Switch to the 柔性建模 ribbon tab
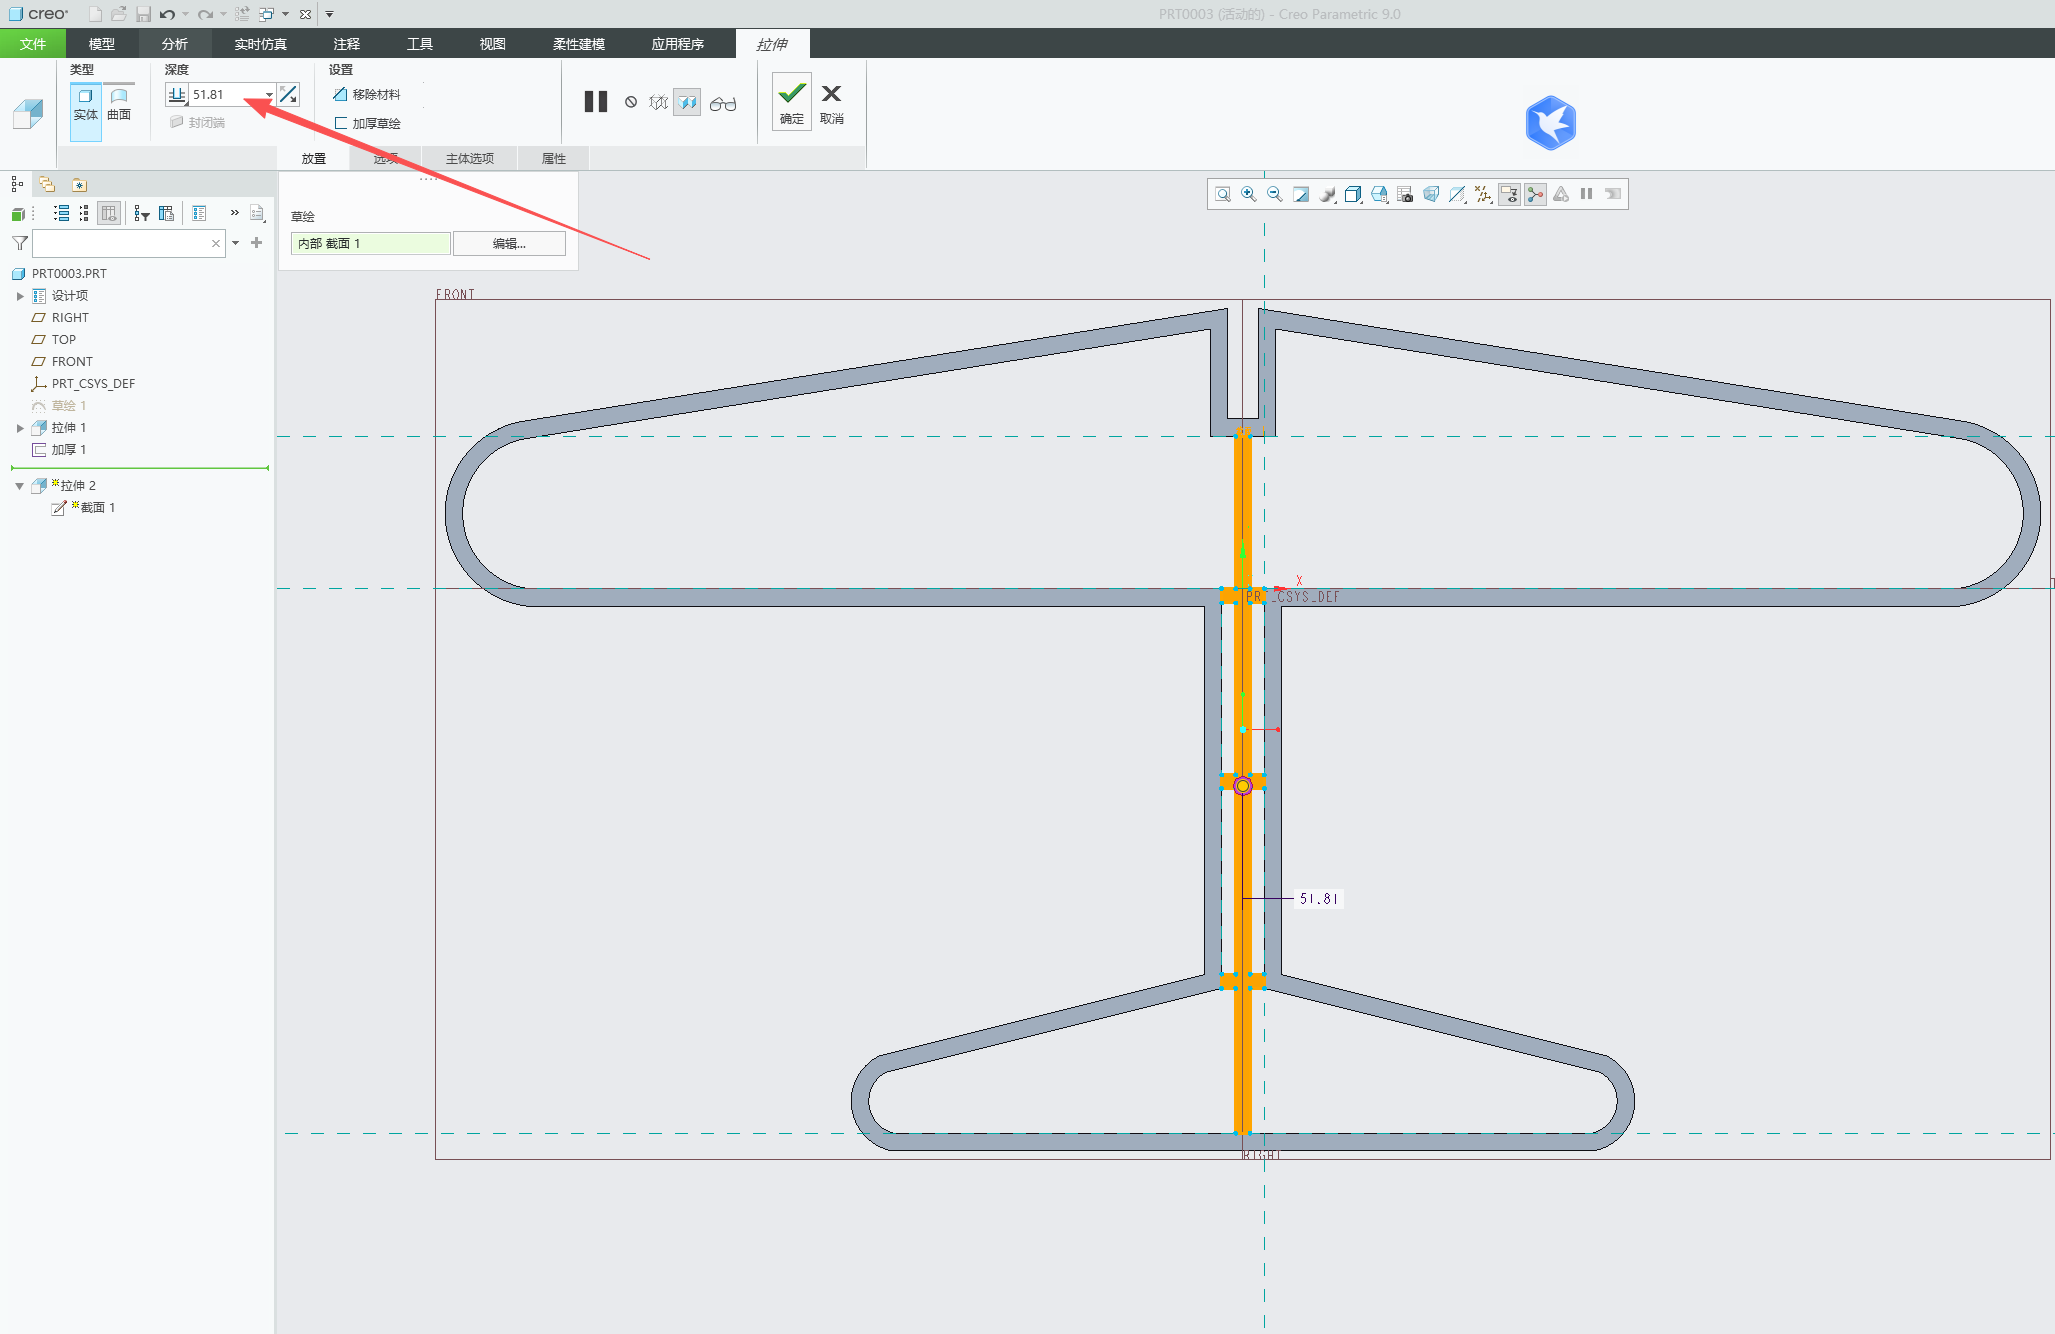 pyautogui.click(x=579, y=44)
